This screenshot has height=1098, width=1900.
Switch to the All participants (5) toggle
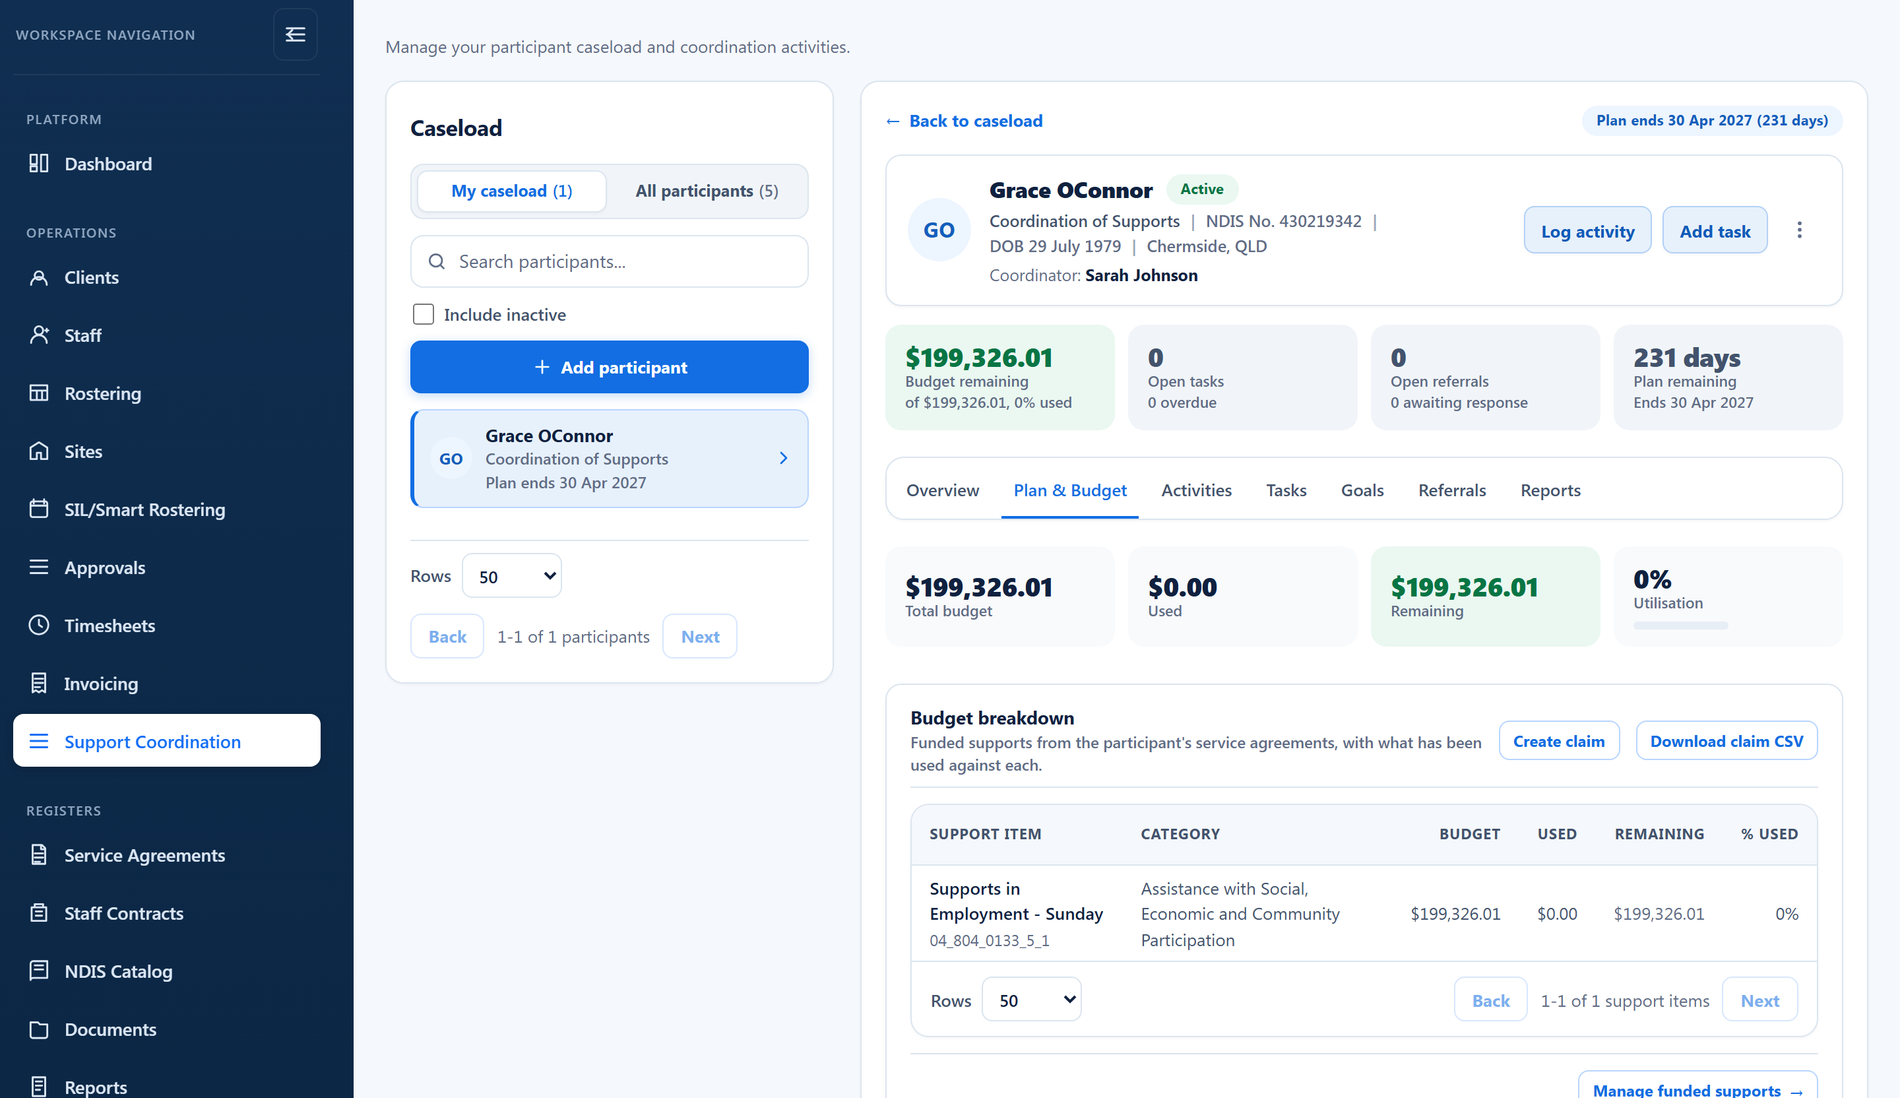[707, 191]
